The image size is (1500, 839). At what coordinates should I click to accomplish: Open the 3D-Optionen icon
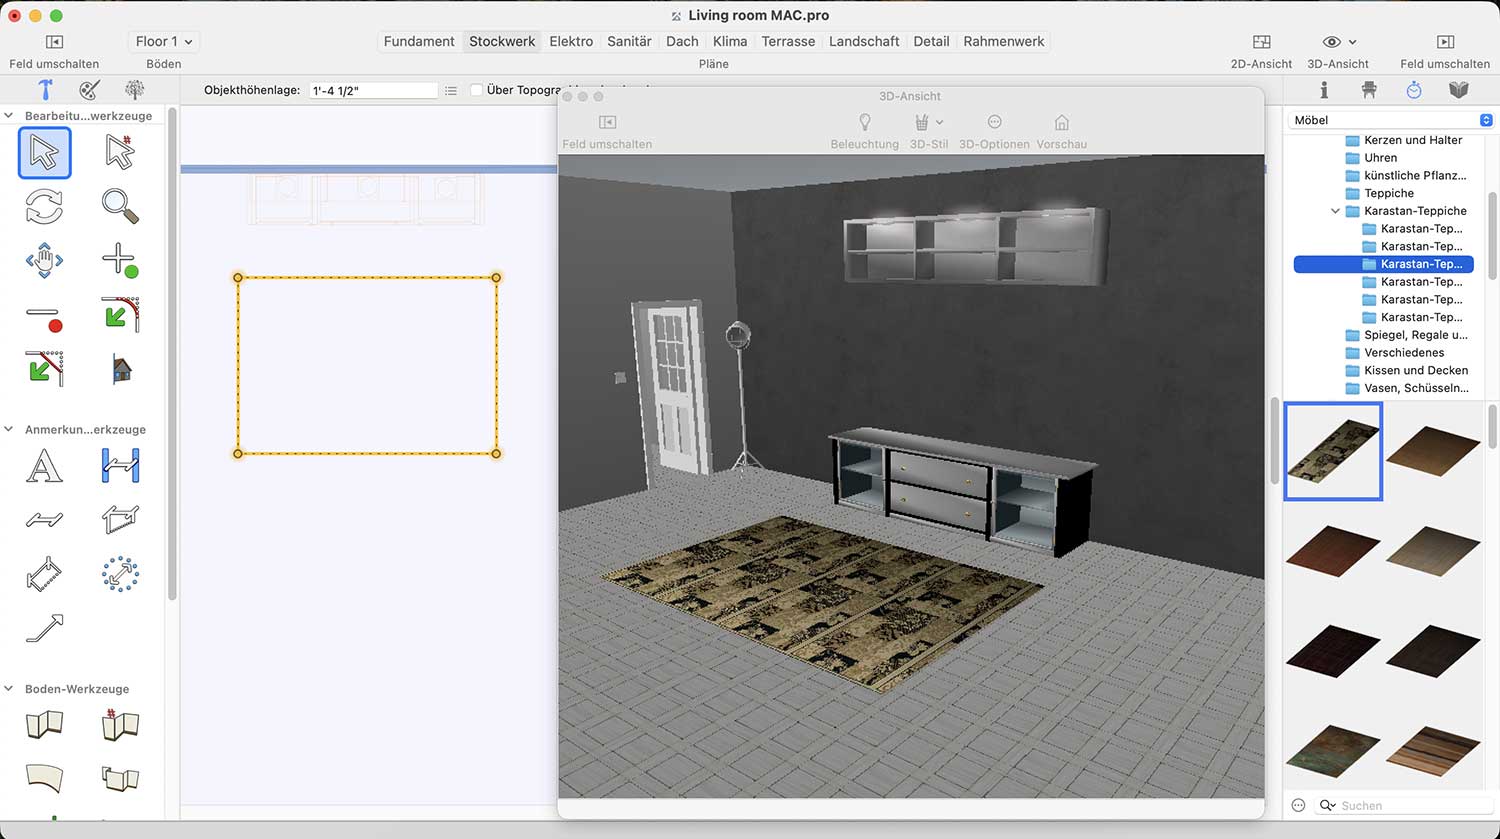[994, 122]
